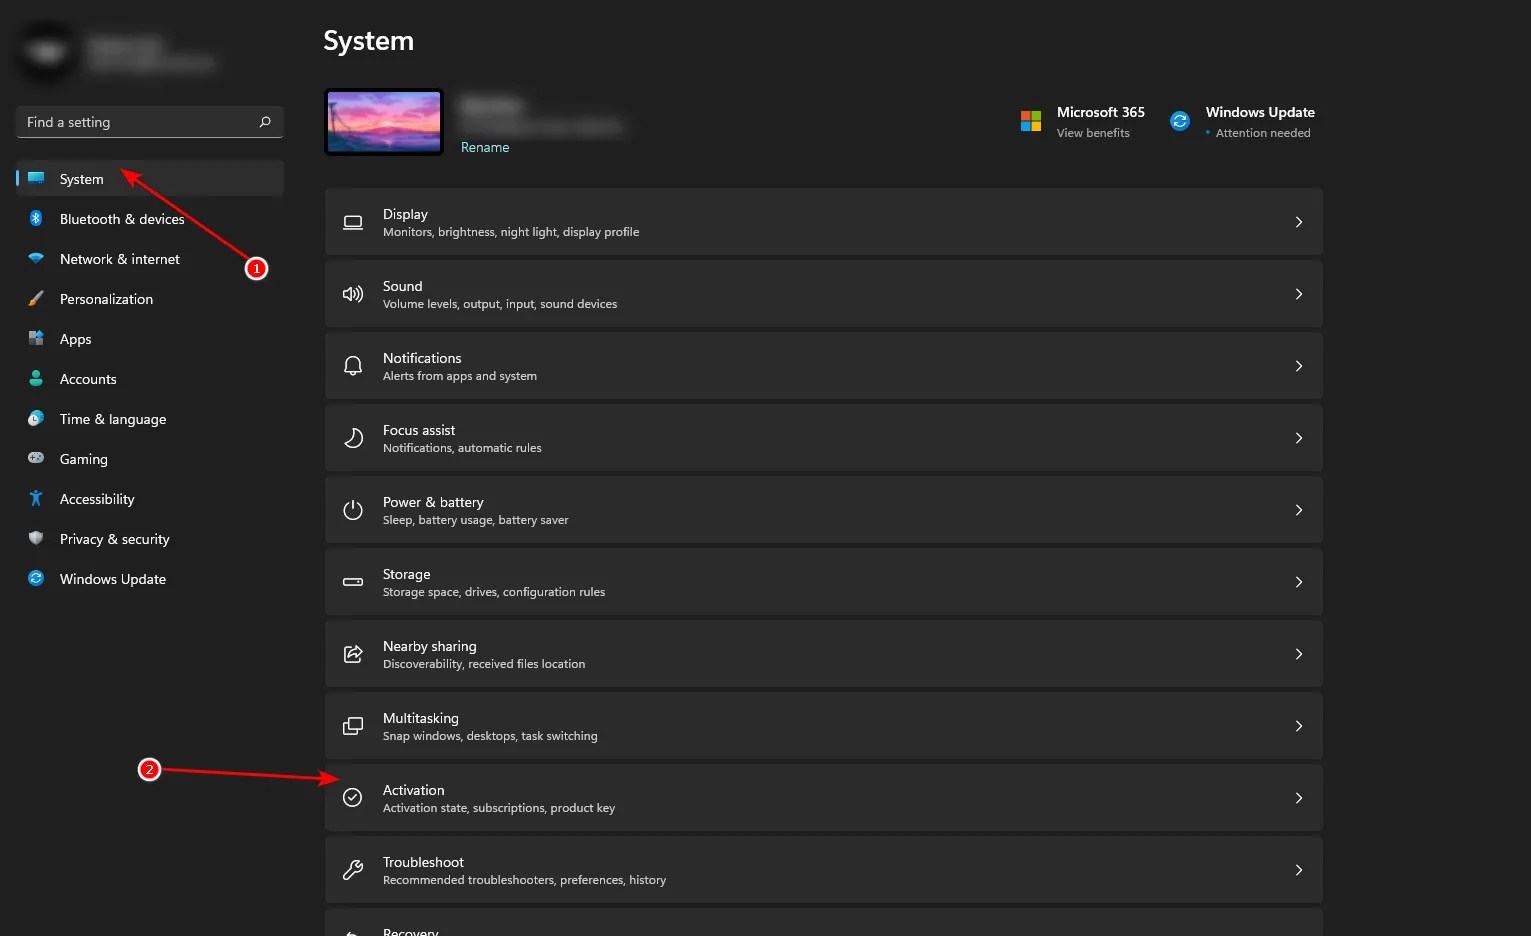This screenshot has width=1531, height=936.
Task: Open Privacy & security via its shield icon
Action: point(36,538)
